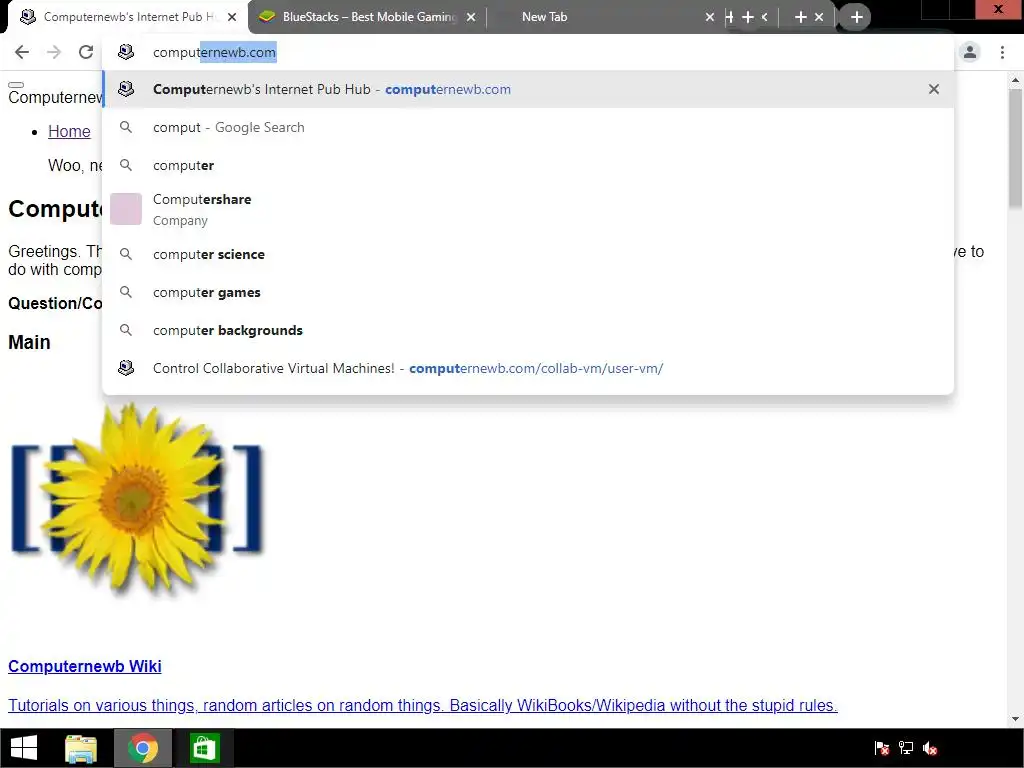Open the Chrome three-dot menu
Viewport: 1024px width, 768px height.
pos(1002,52)
